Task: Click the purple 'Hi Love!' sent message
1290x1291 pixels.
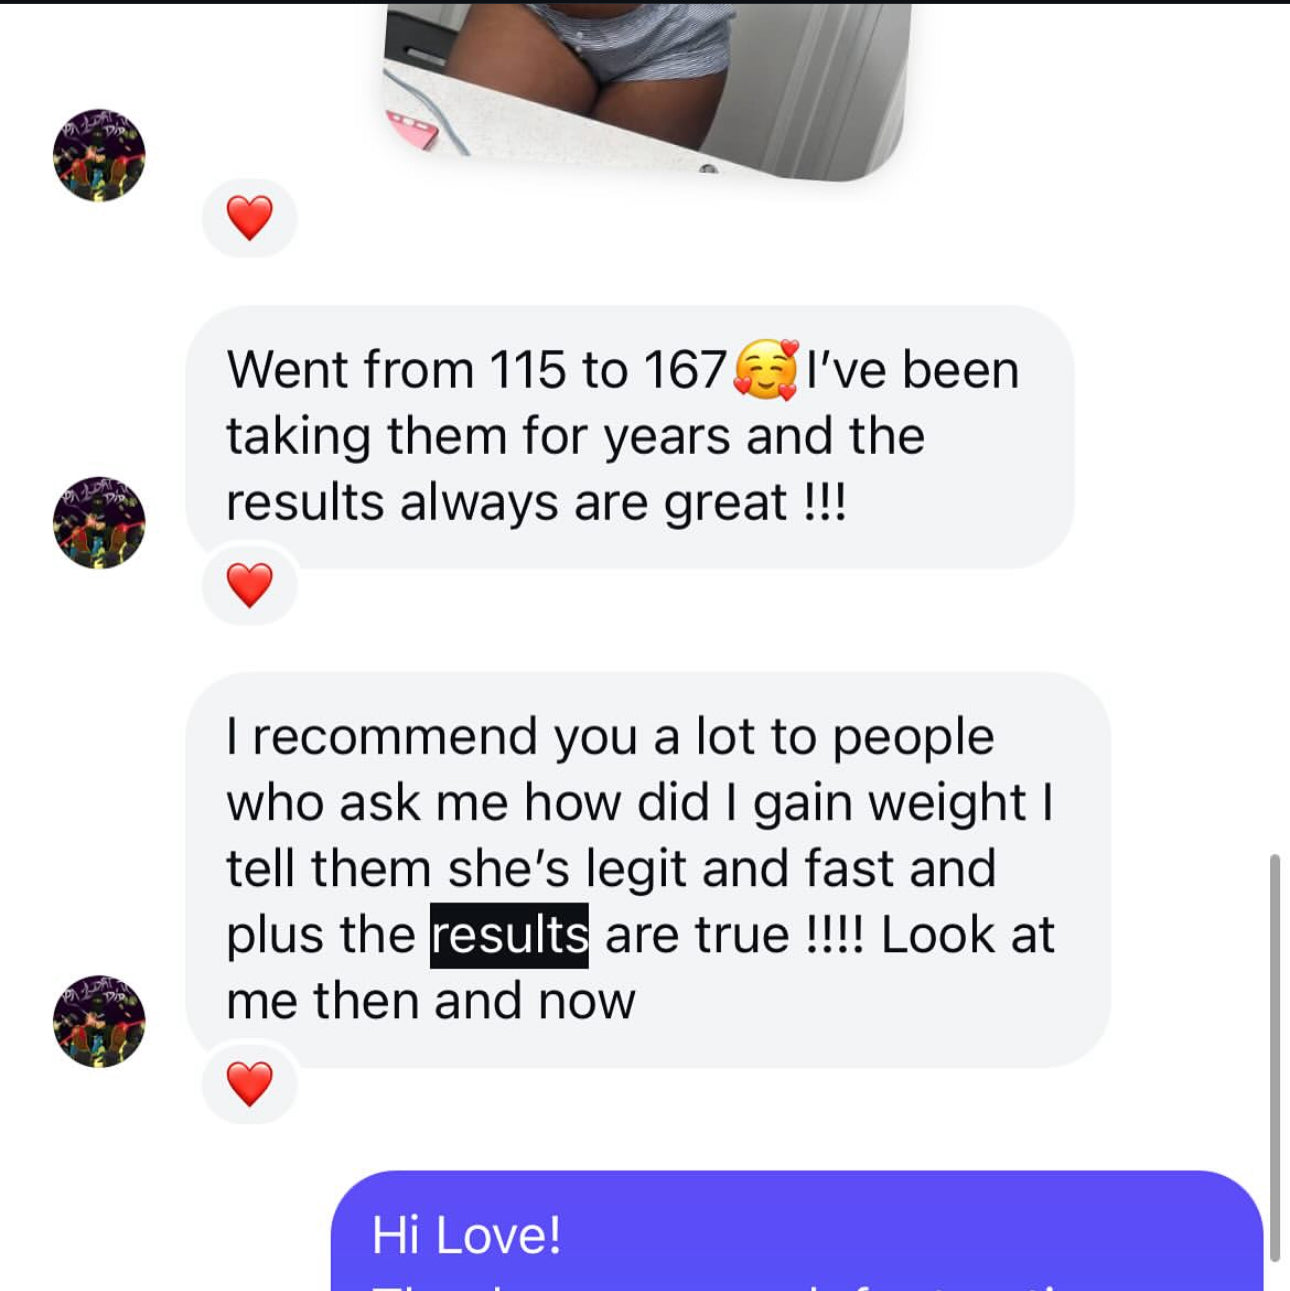Action: click(797, 1231)
